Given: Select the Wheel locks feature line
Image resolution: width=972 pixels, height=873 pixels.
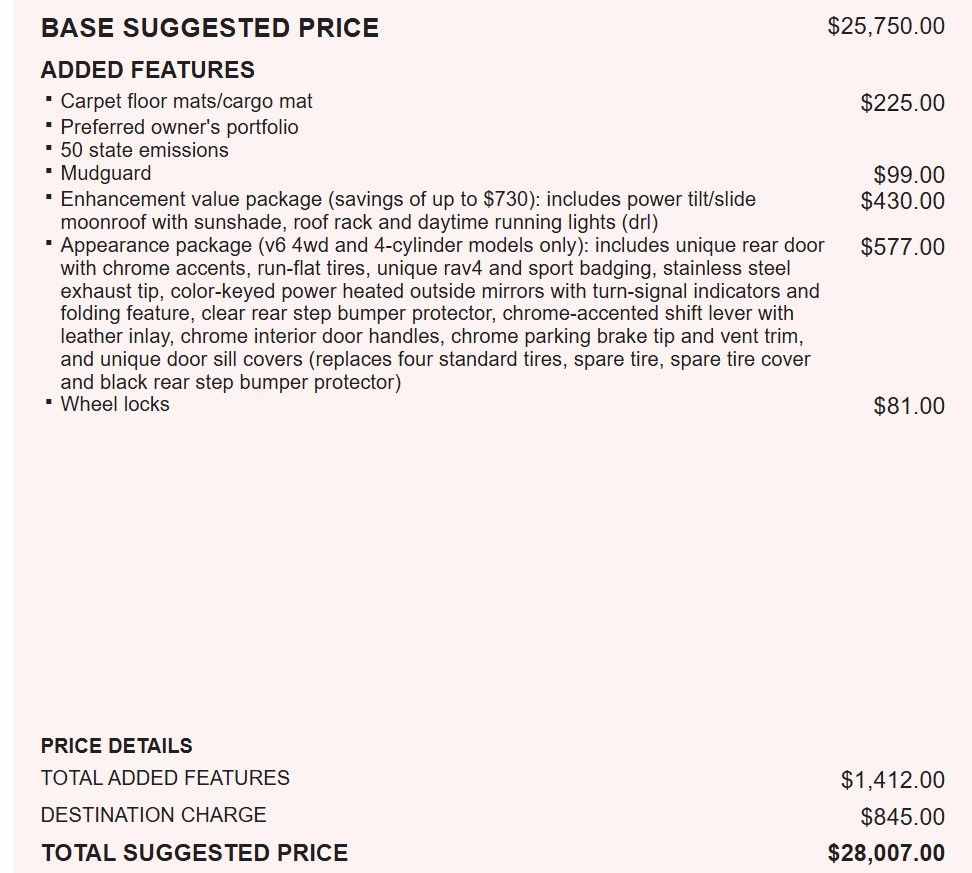Looking at the screenshot, I should pos(115,404).
